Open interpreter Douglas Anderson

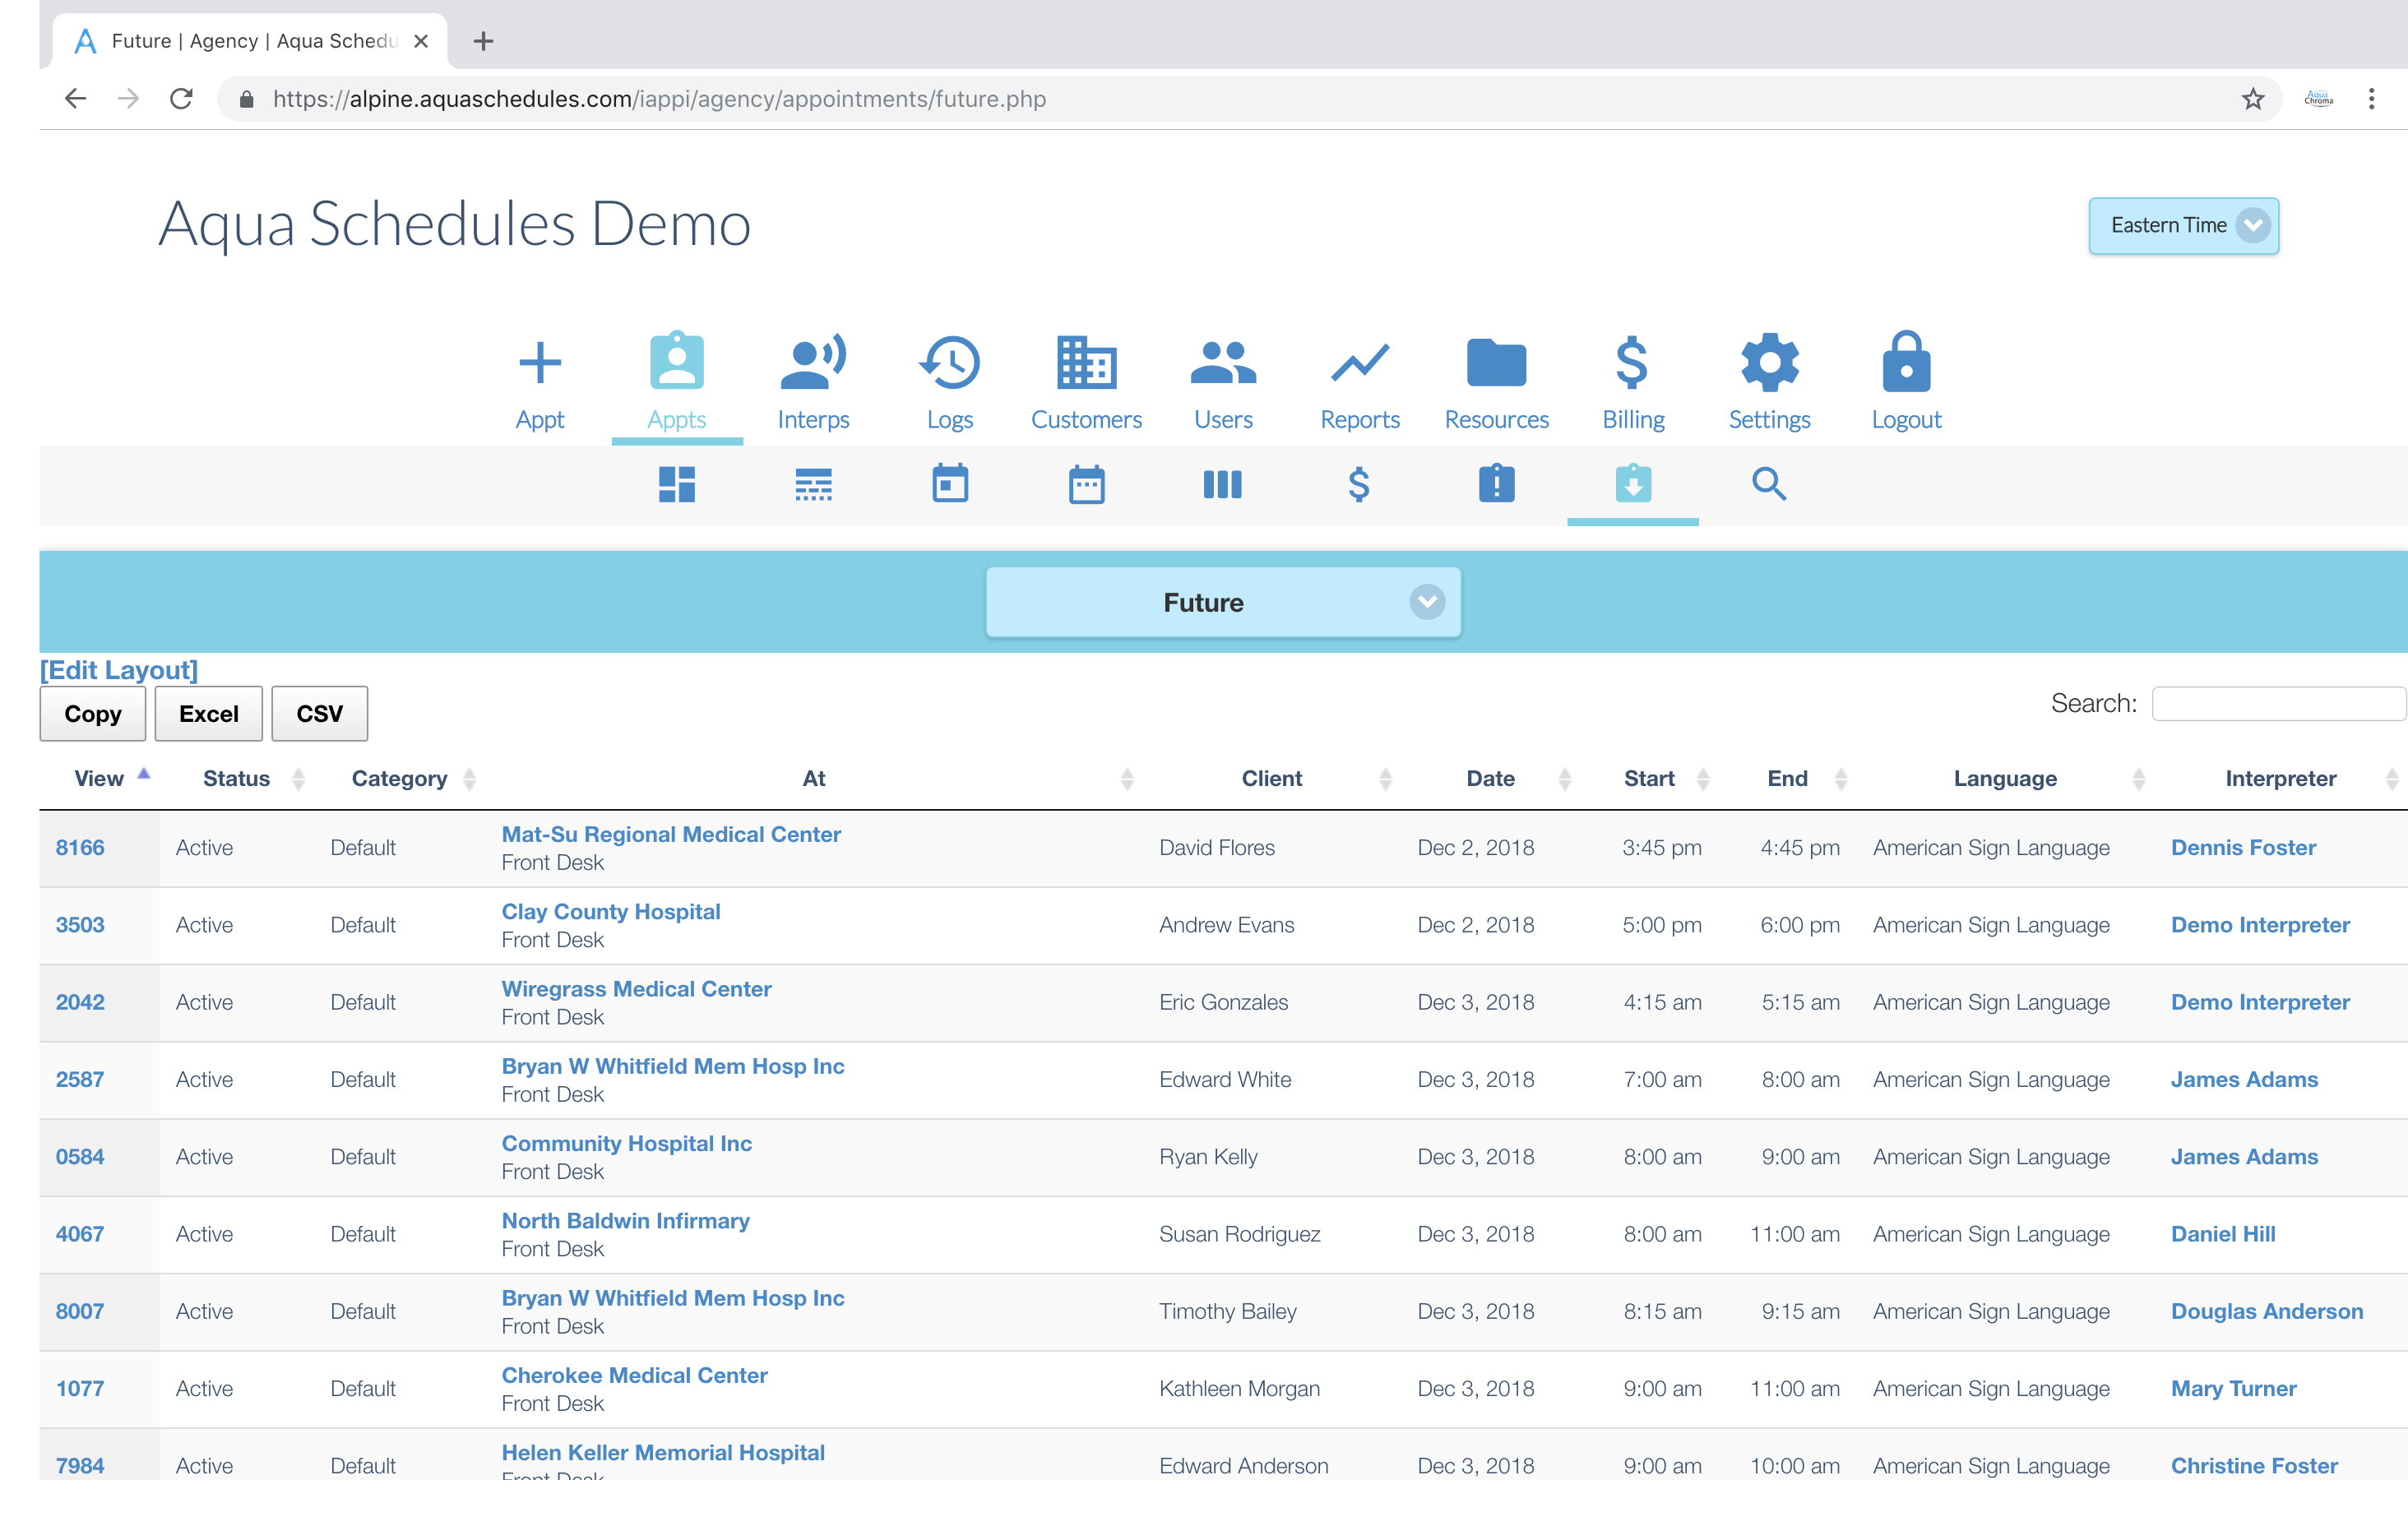click(x=2267, y=1311)
